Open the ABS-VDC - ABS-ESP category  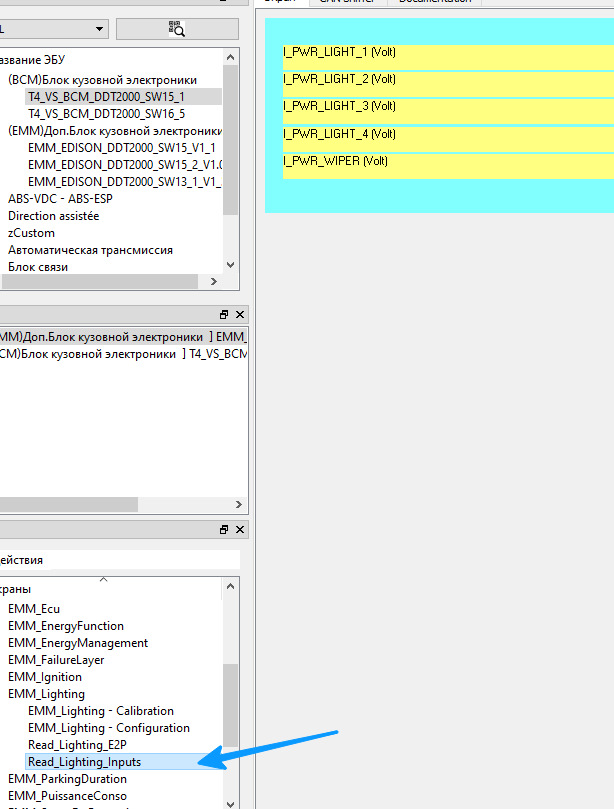(x=60, y=199)
